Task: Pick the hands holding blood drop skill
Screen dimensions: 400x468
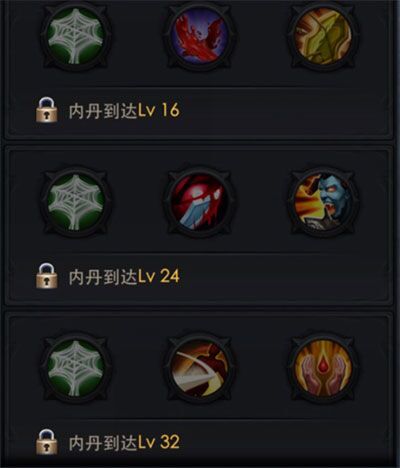Action: pos(323,367)
